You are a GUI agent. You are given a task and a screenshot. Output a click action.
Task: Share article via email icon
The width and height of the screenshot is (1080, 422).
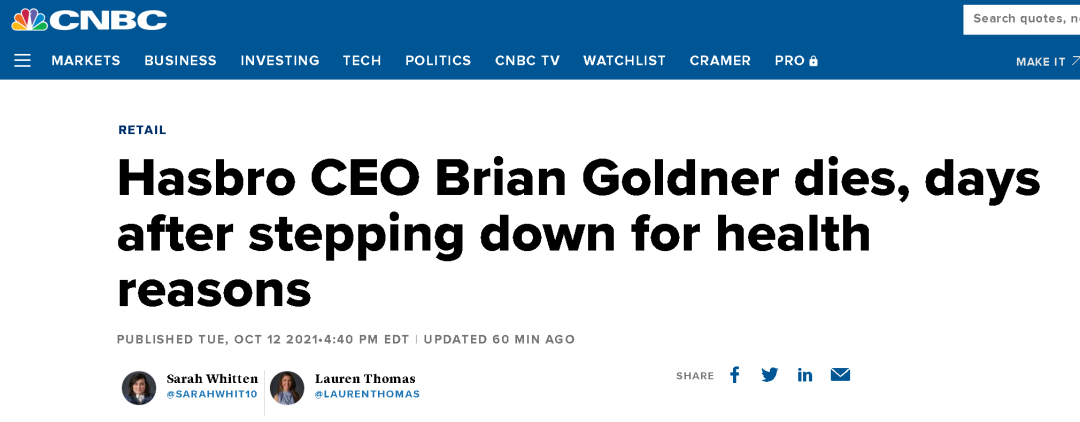[x=840, y=375]
